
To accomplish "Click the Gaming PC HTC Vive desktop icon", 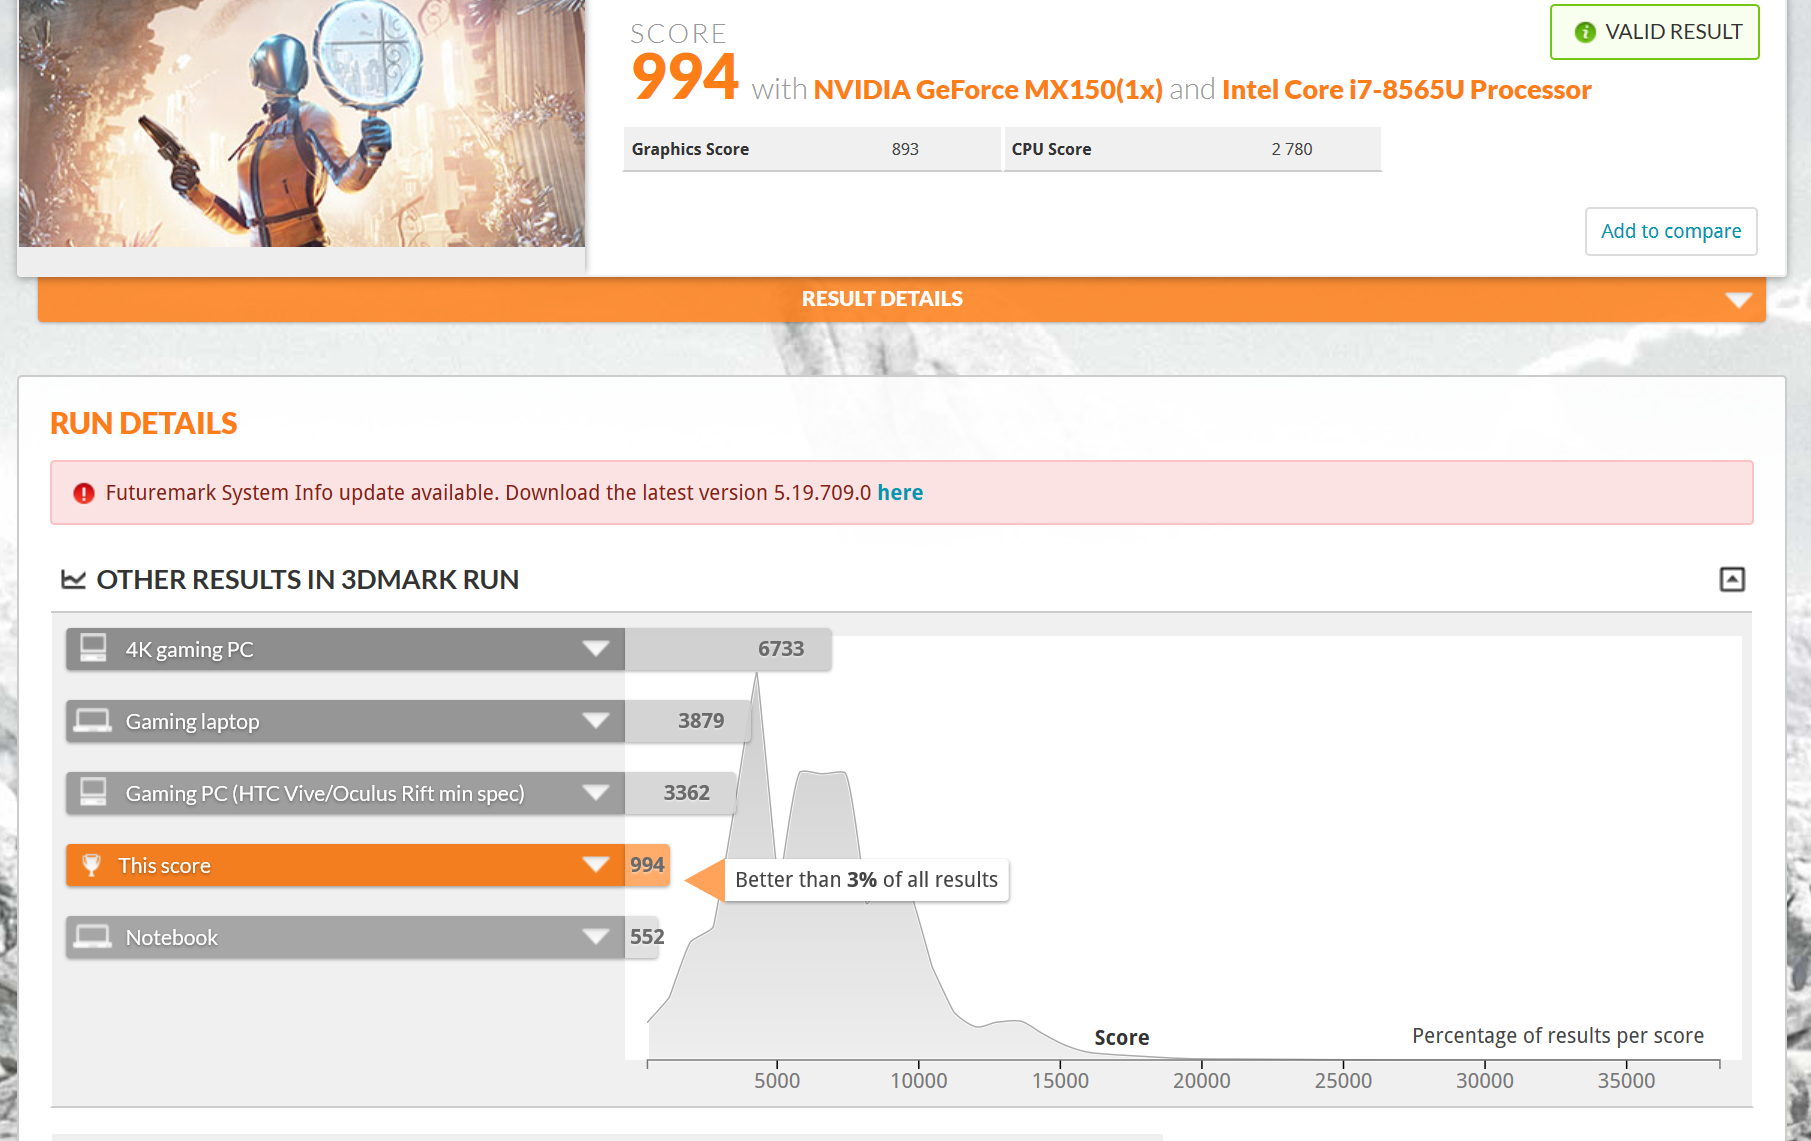I will (93, 792).
